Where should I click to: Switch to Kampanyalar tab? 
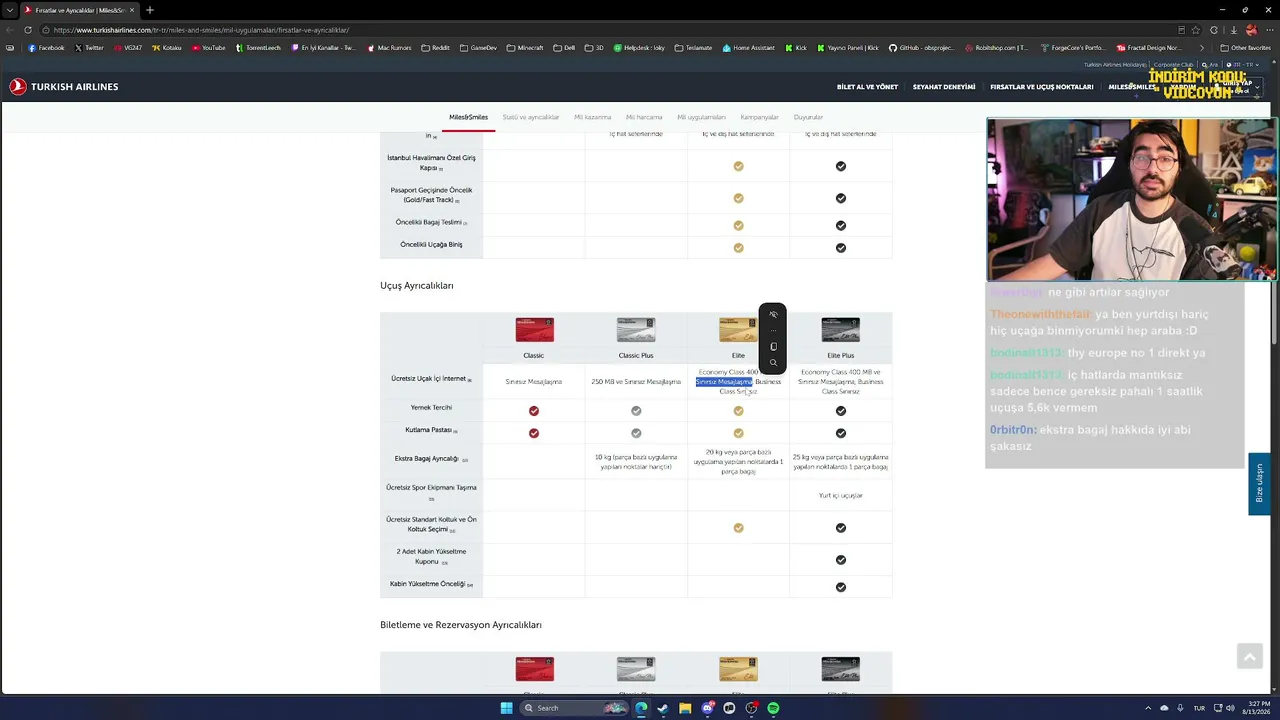click(x=760, y=117)
